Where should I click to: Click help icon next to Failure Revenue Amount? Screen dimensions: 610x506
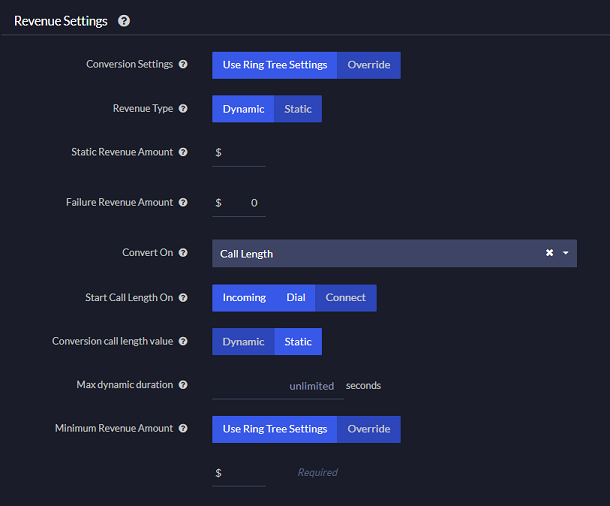[x=183, y=202]
